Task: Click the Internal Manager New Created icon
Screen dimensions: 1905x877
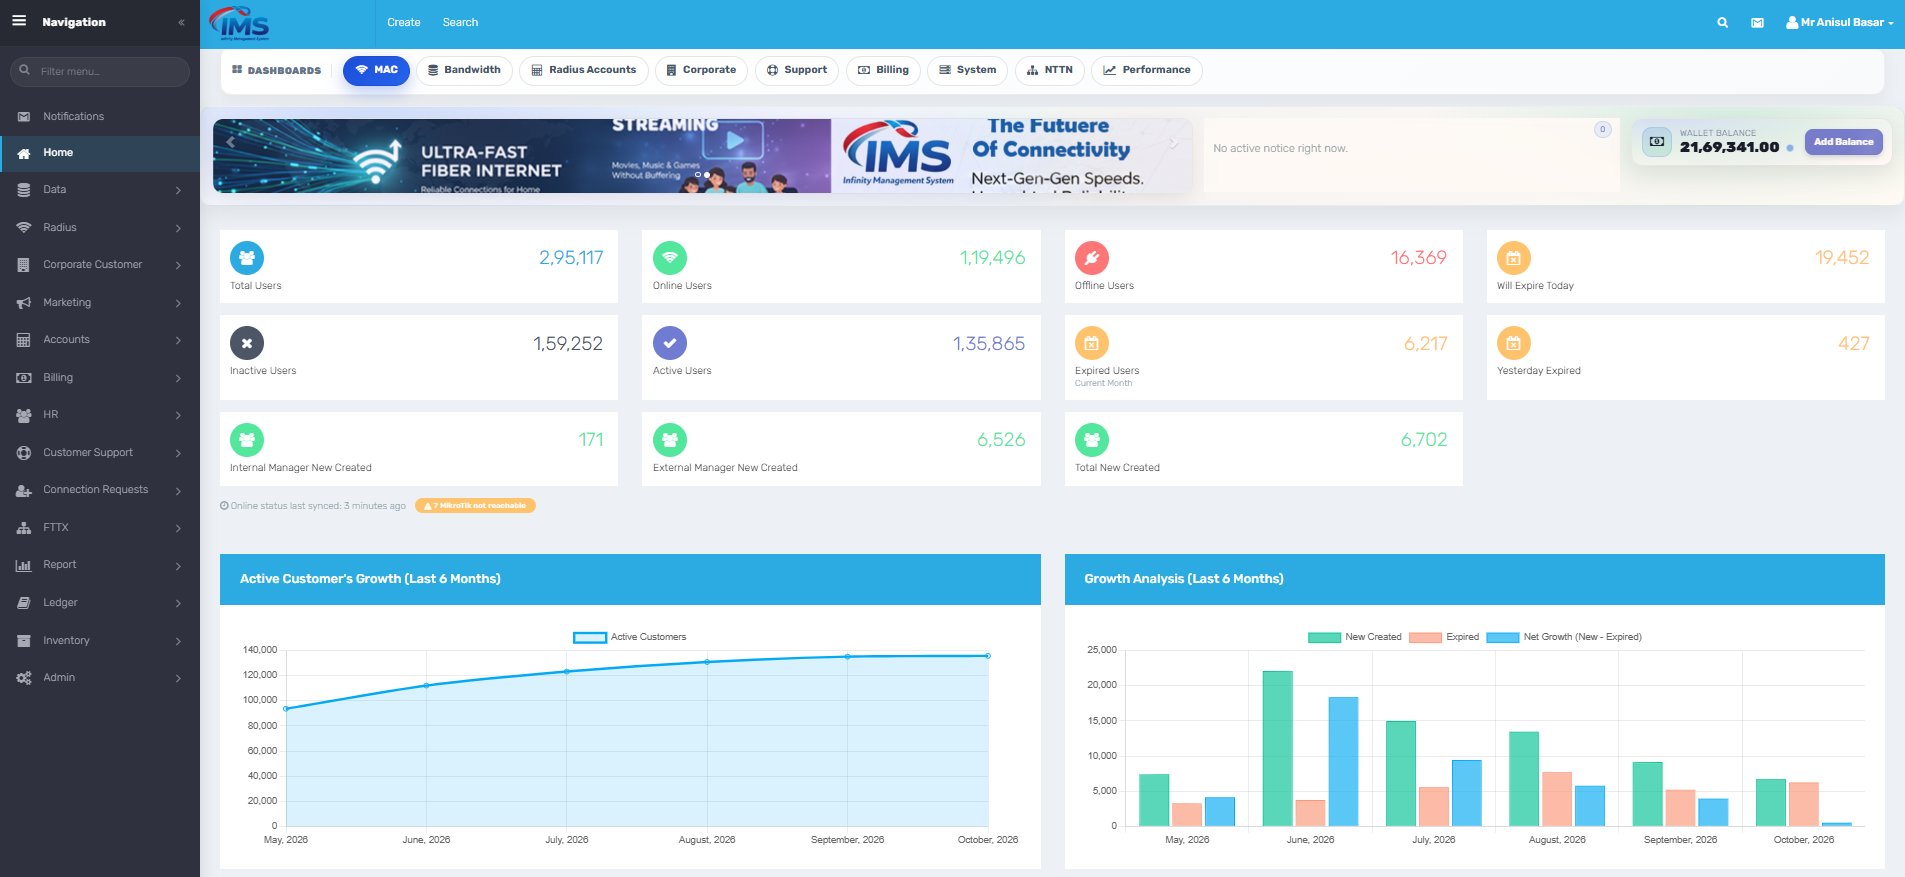Action: [x=247, y=440]
